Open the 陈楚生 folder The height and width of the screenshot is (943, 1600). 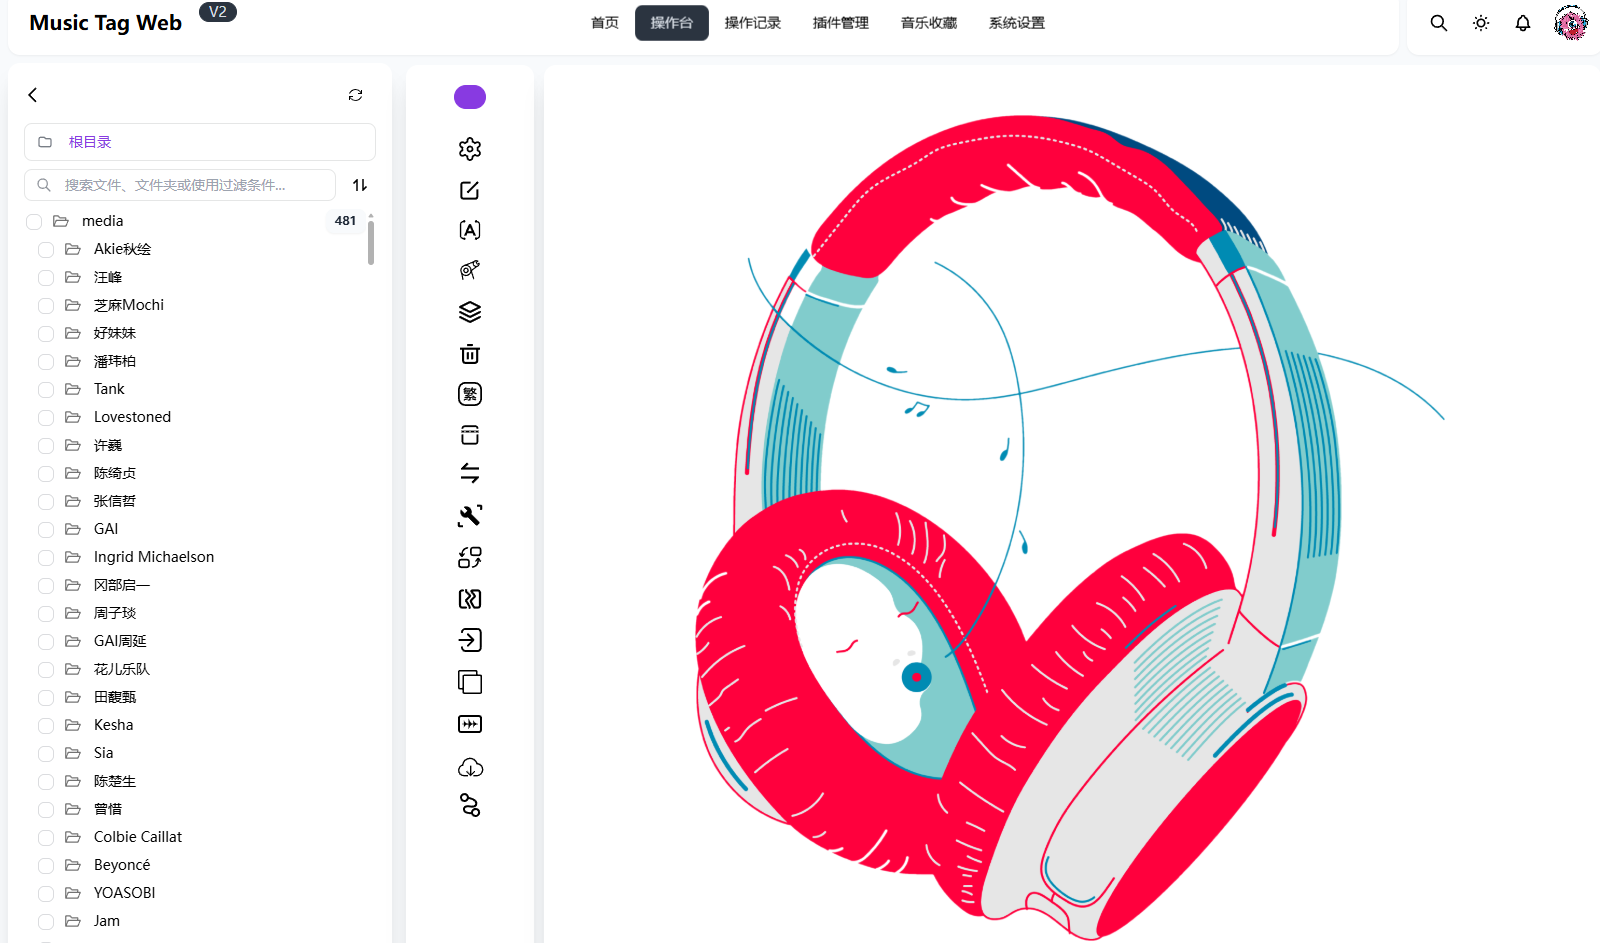(x=115, y=781)
